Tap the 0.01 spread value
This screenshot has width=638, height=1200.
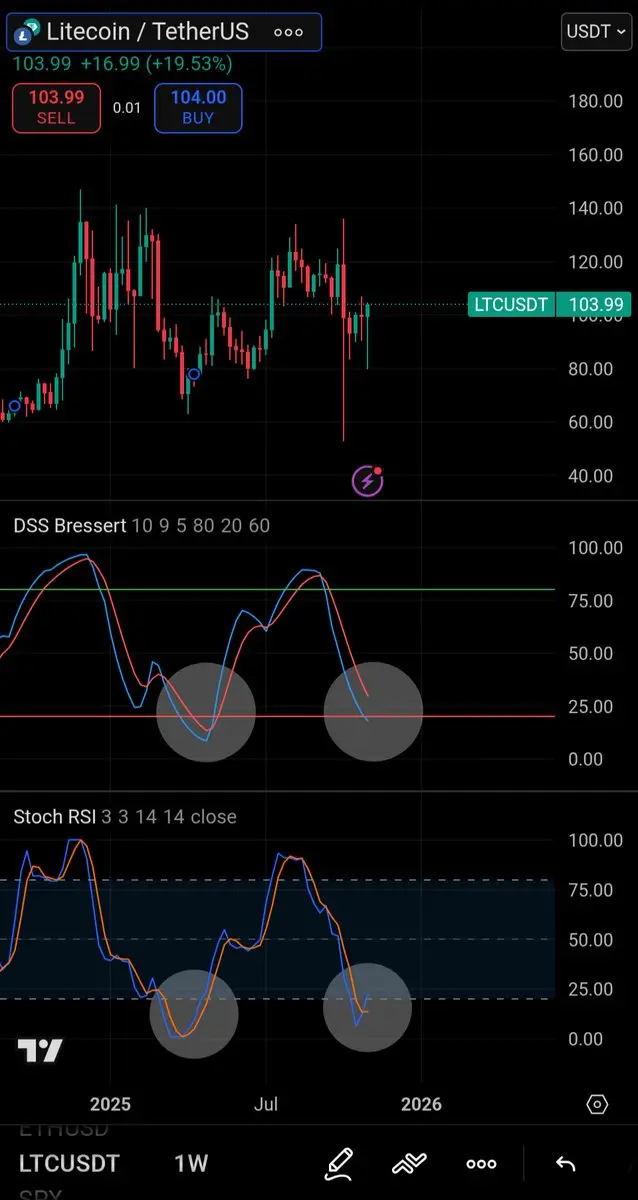(x=127, y=108)
